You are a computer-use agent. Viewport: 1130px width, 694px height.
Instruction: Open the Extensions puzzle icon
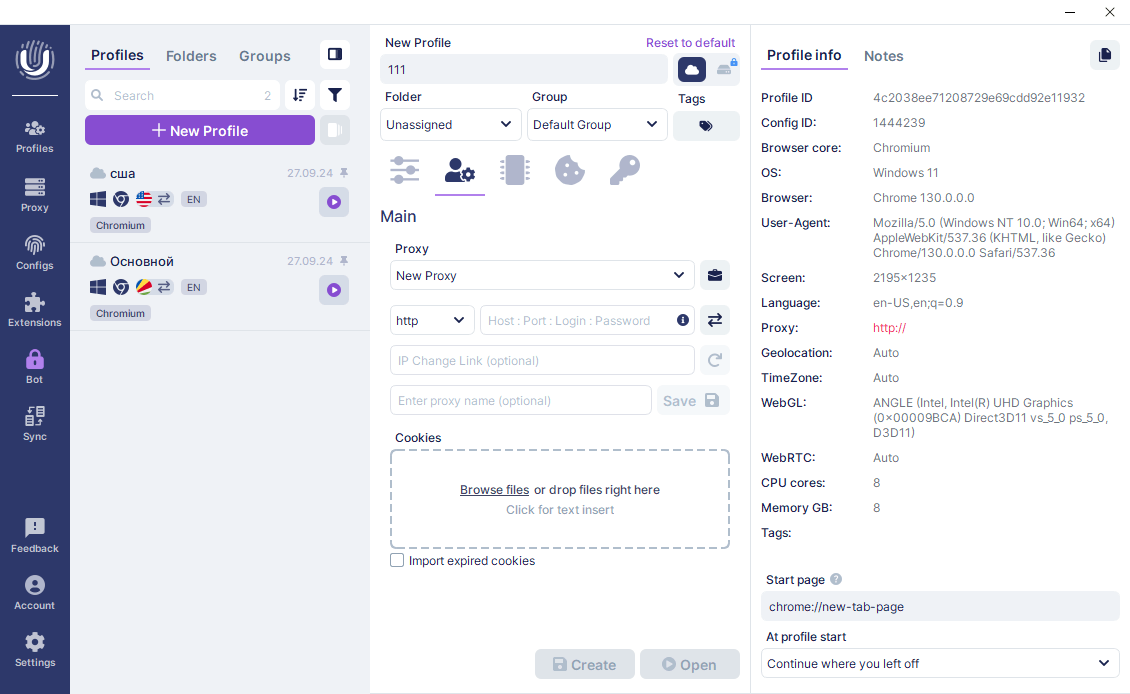[35, 309]
